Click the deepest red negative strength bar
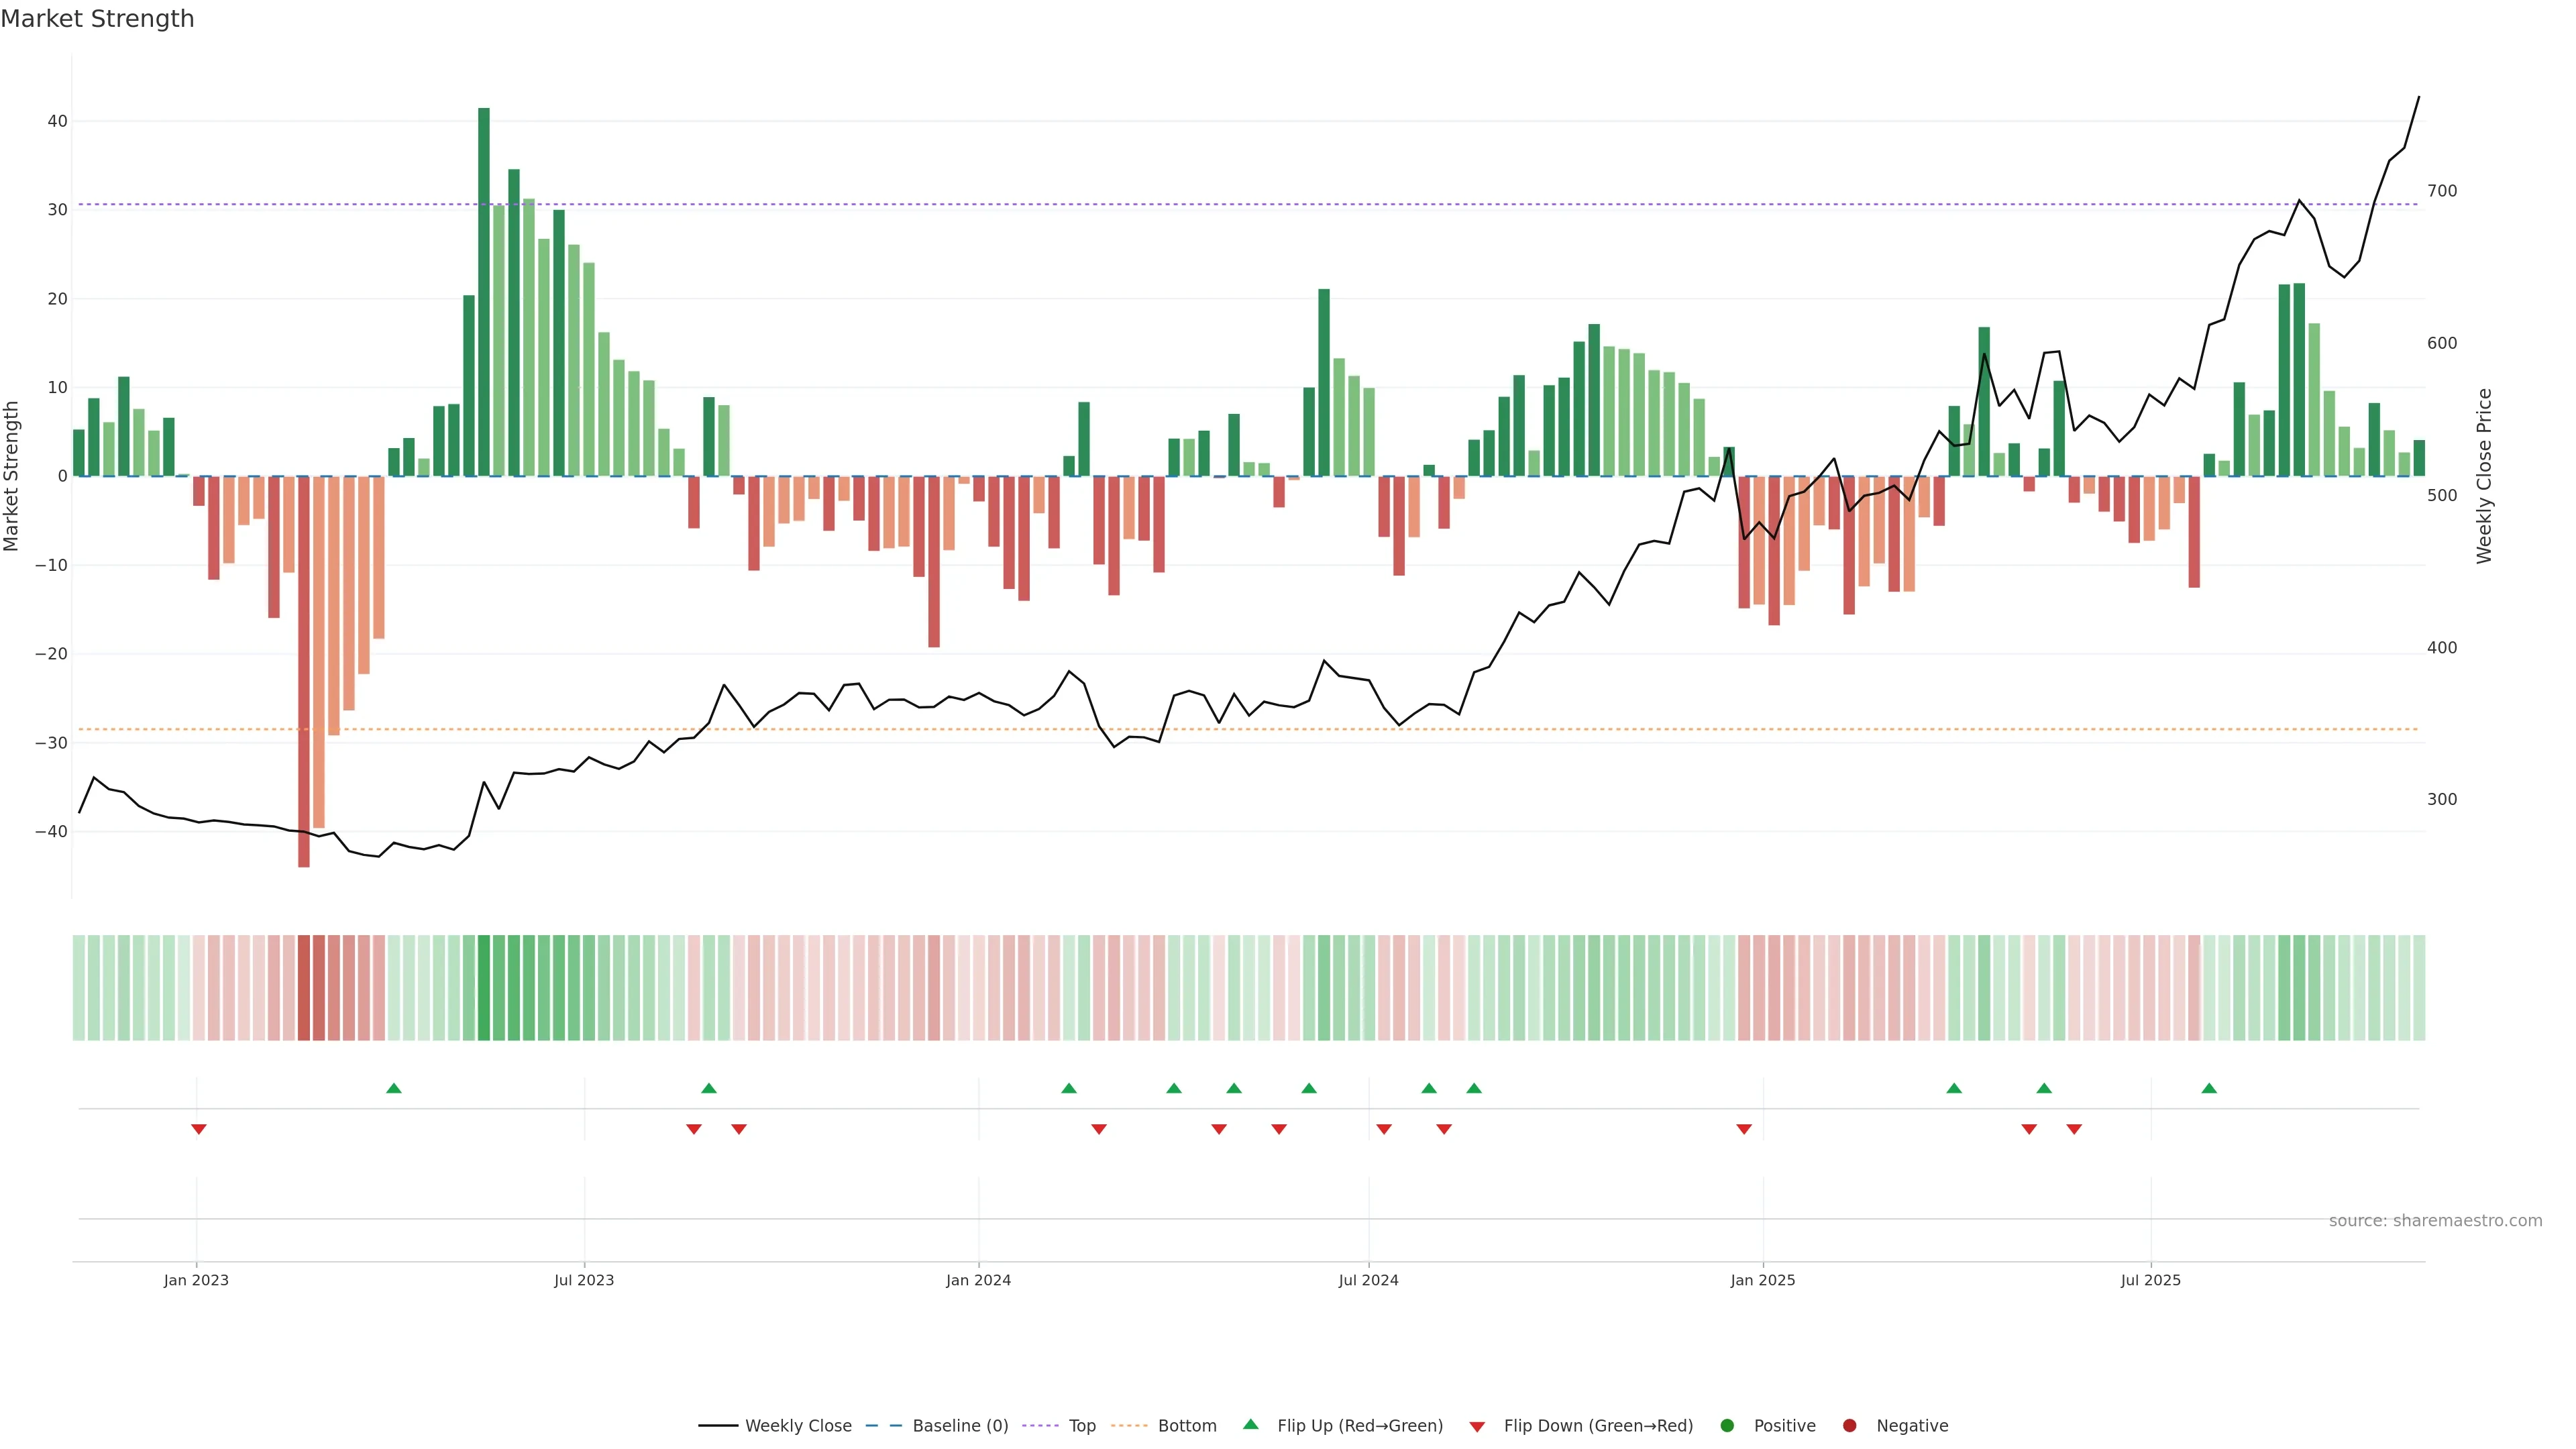 point(304,670)
